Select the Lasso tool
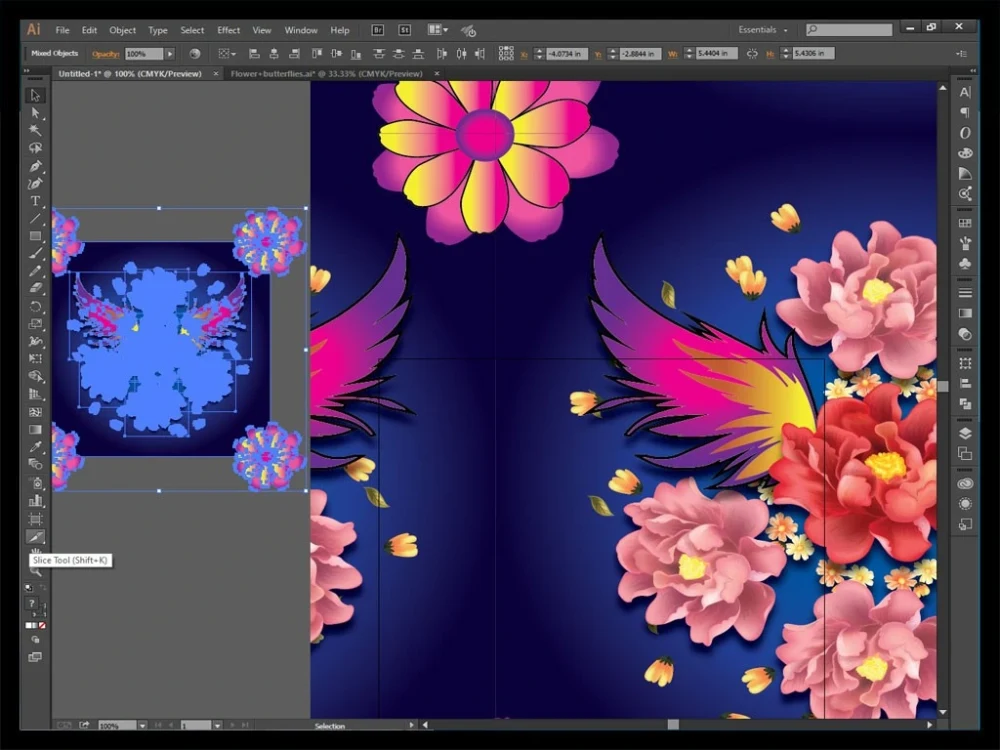1000x750 pixels. 35,148
